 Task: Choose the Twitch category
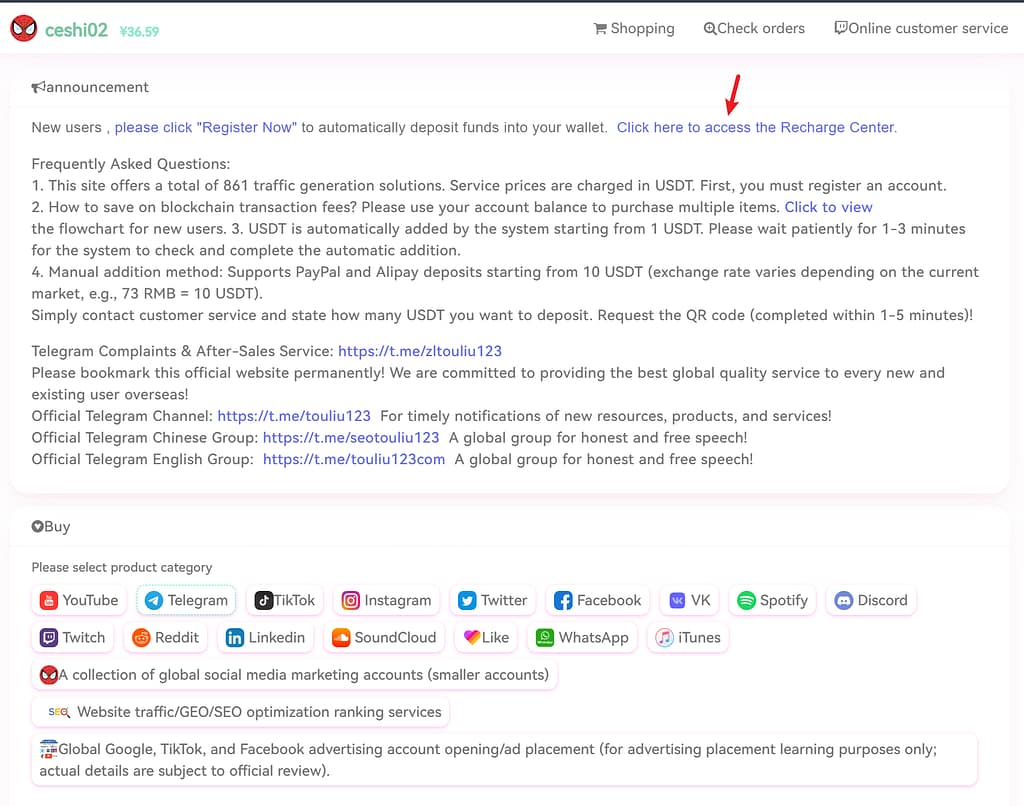click(72, 637)
